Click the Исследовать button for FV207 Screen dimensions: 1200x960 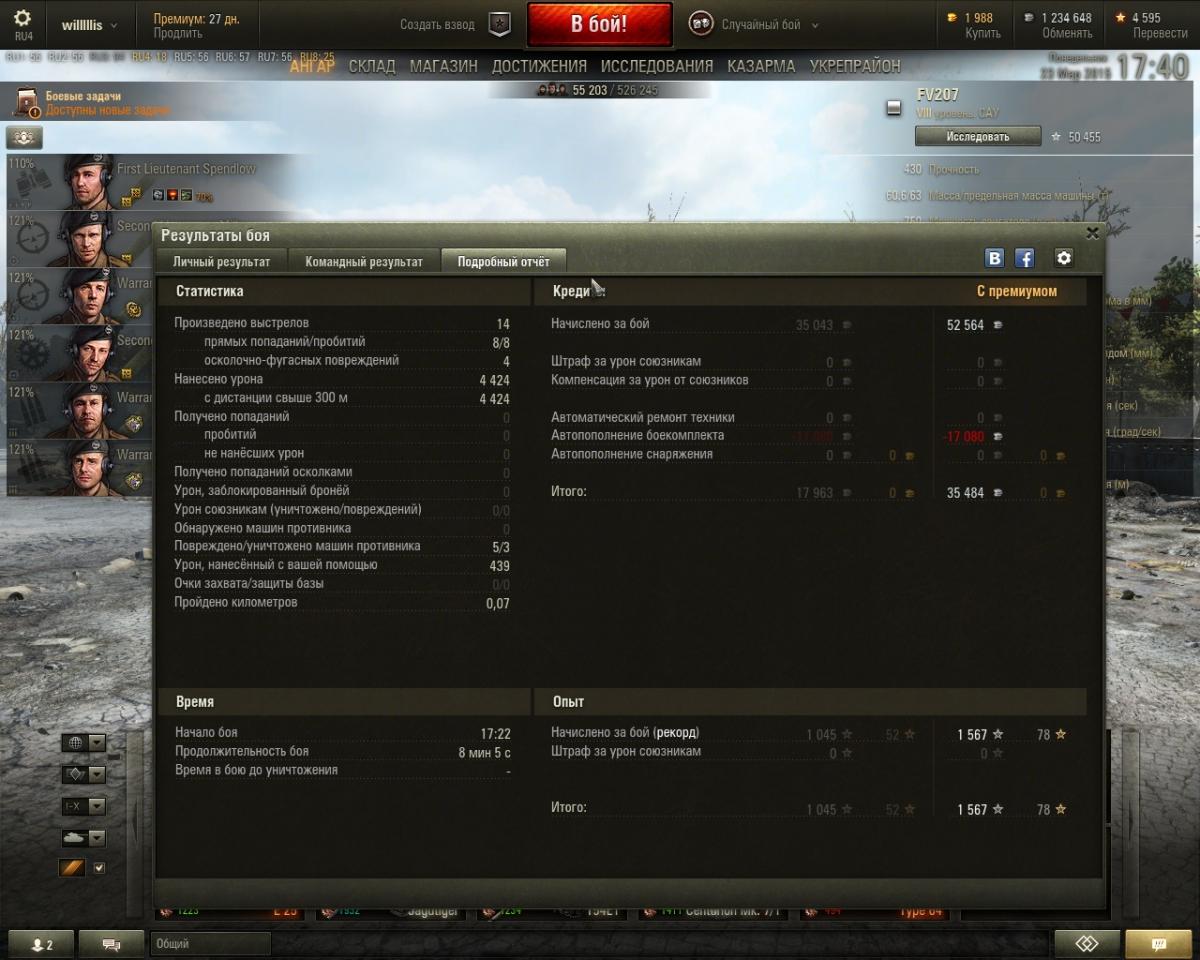[x=978, y=136]
